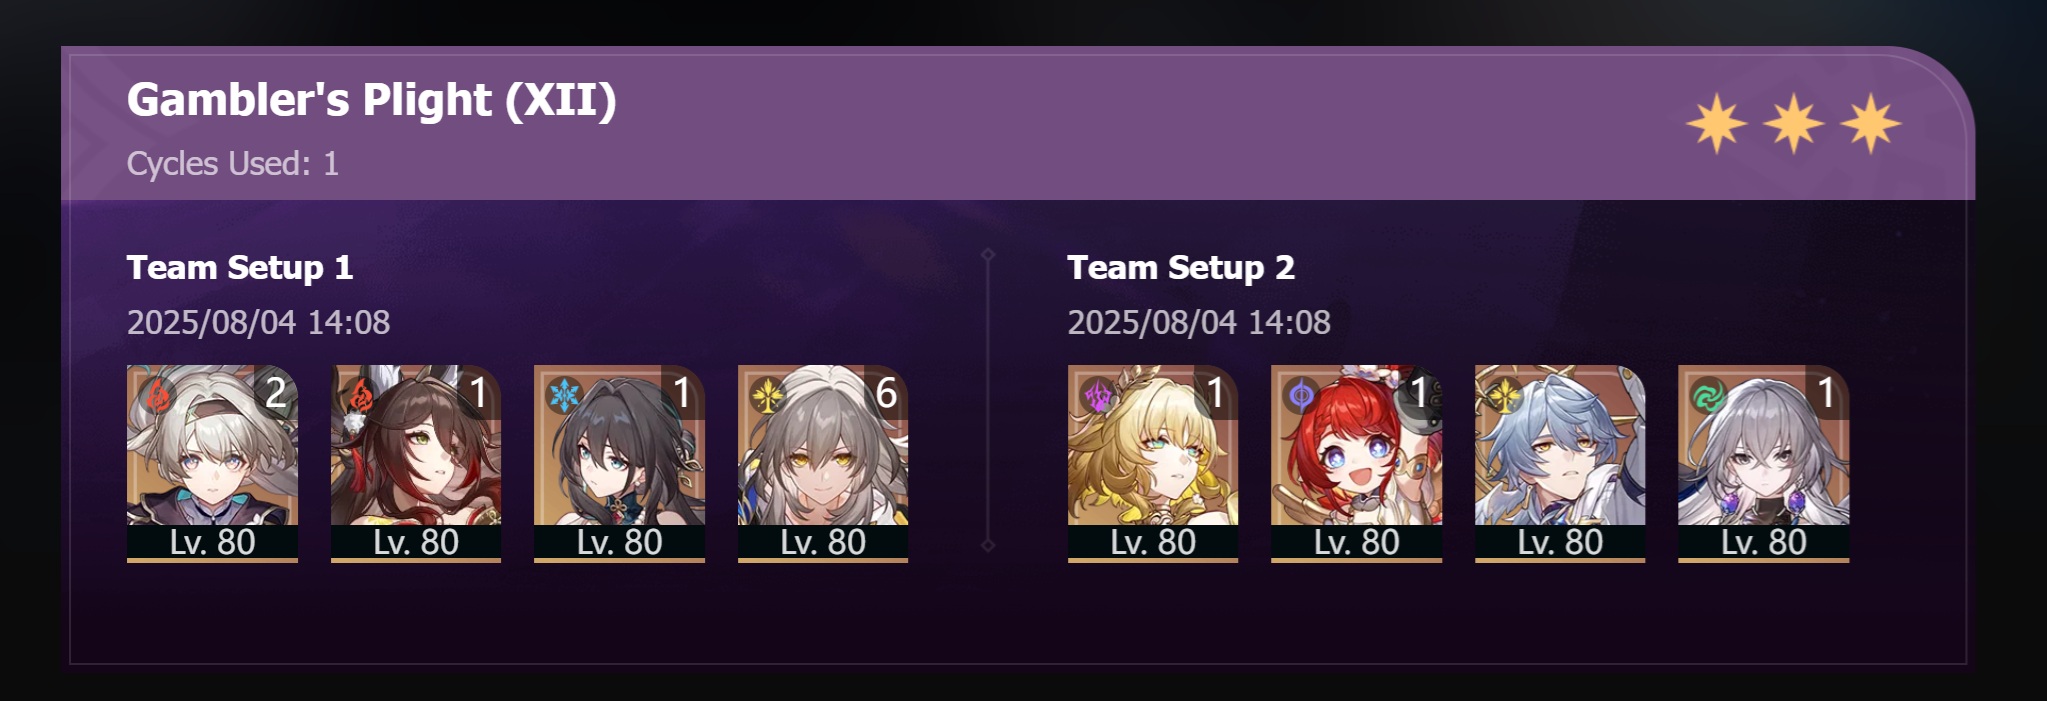The width and height of the screenshot is (2047, 701).
Task: Click the third gold star rating icon
Action: click(1870, 124)
